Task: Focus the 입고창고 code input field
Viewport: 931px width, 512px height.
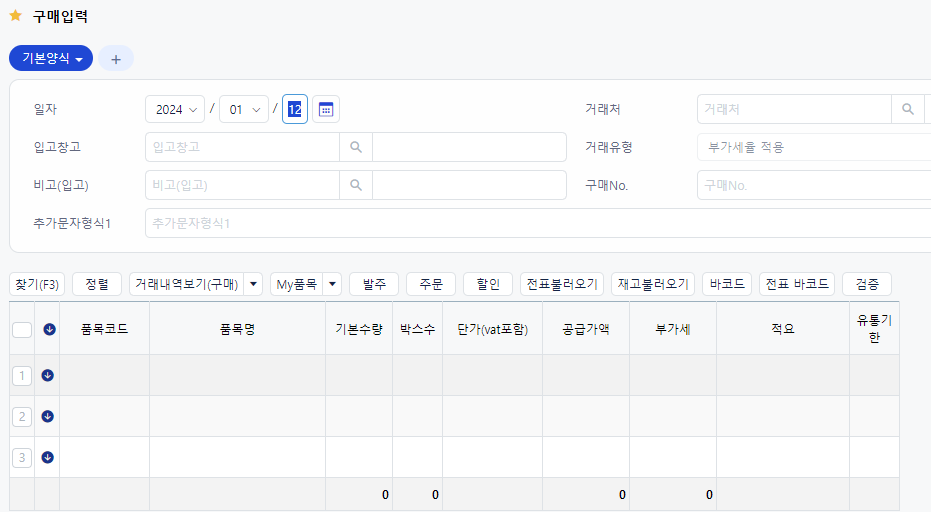Action: point(242,147)
